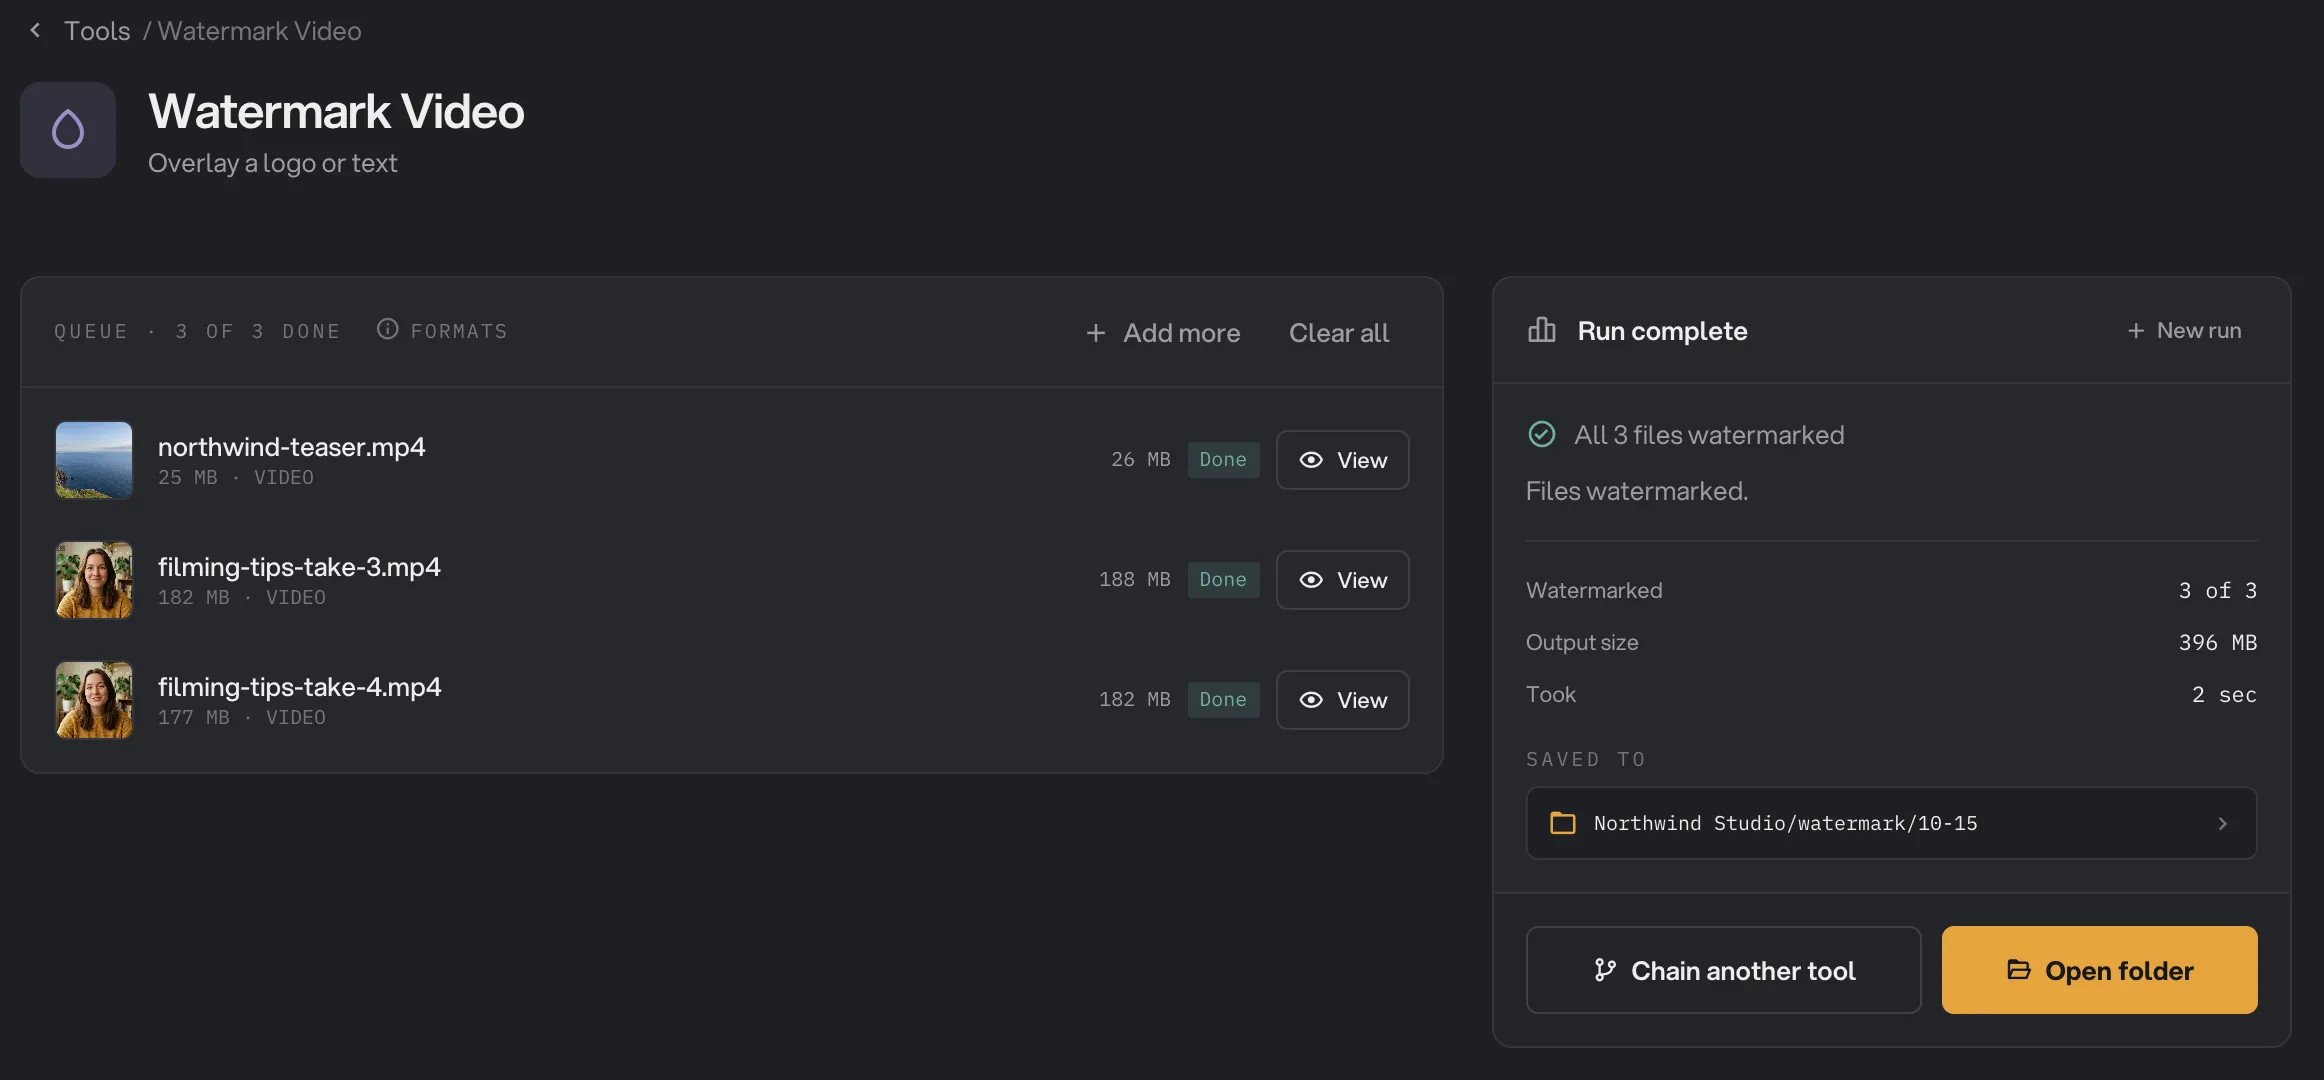The width and height of the screenshot is (2324, 1080).
Task: Start a New run
Action: [x=2184, y=330]
